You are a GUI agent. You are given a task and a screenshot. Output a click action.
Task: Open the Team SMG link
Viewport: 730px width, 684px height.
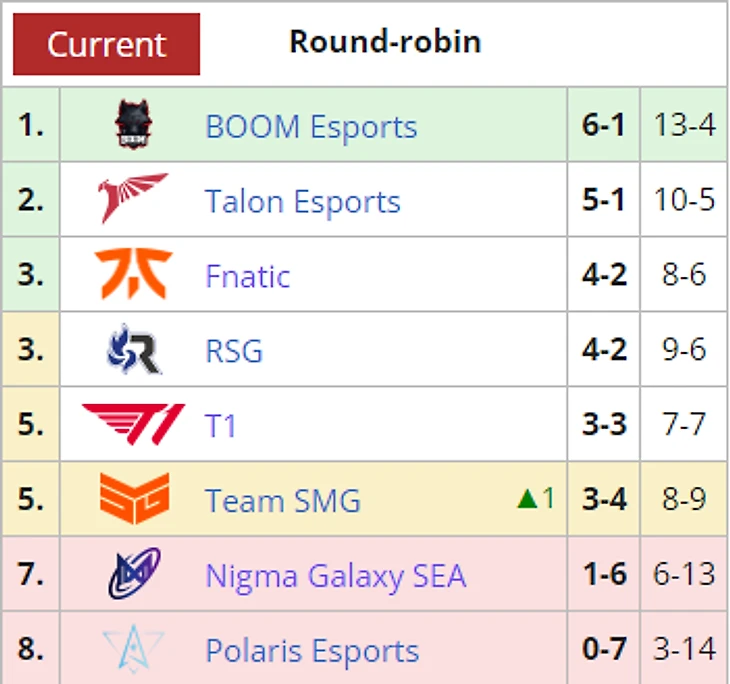pos(283,501)
